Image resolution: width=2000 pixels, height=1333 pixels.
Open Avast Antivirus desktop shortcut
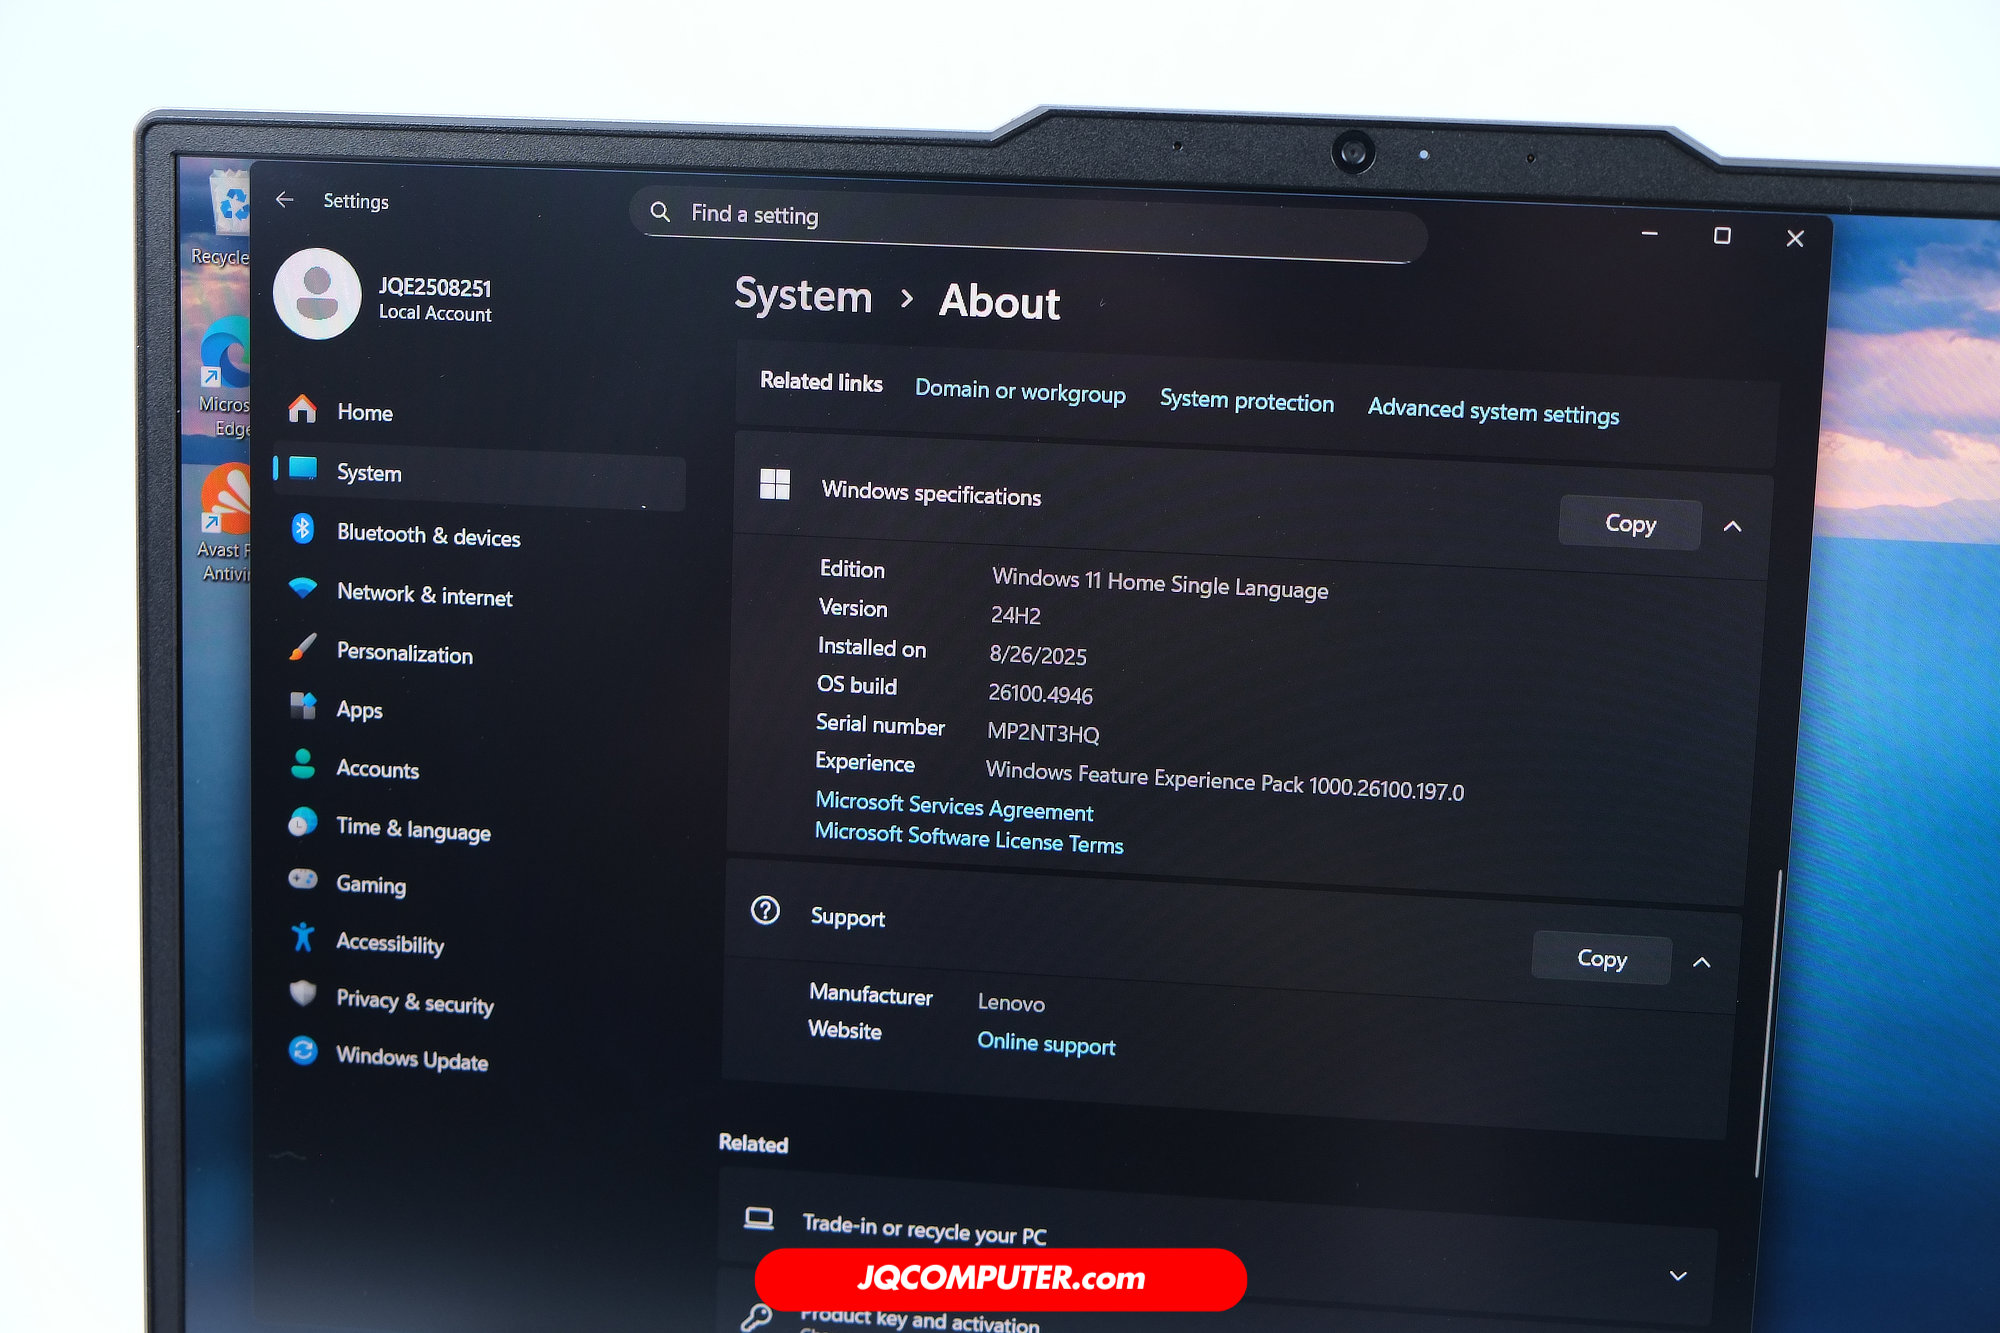[225, 523]
